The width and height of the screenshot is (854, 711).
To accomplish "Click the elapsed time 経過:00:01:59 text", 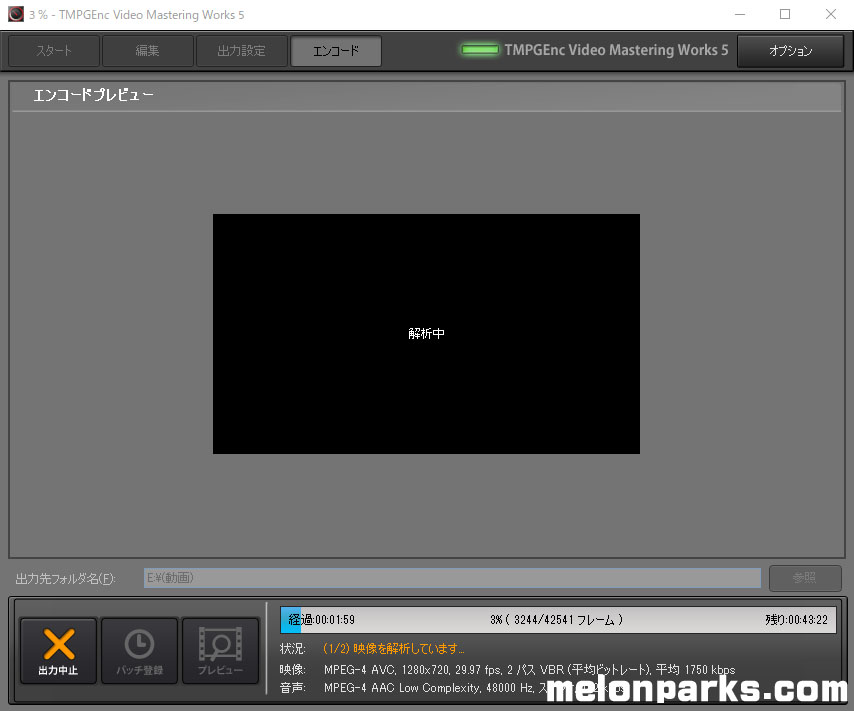I will click(321, 620).
